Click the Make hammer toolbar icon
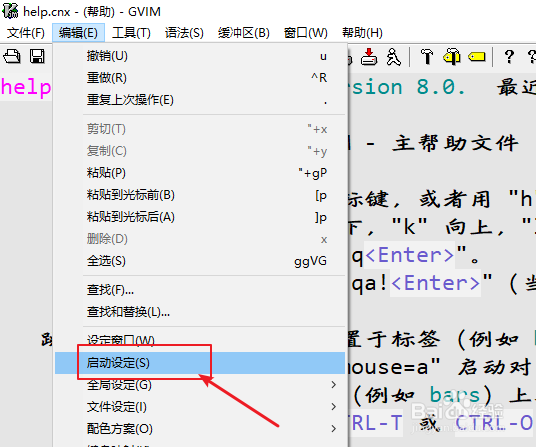536x447 pixels. pyautogui.click(x=427, y=57)
